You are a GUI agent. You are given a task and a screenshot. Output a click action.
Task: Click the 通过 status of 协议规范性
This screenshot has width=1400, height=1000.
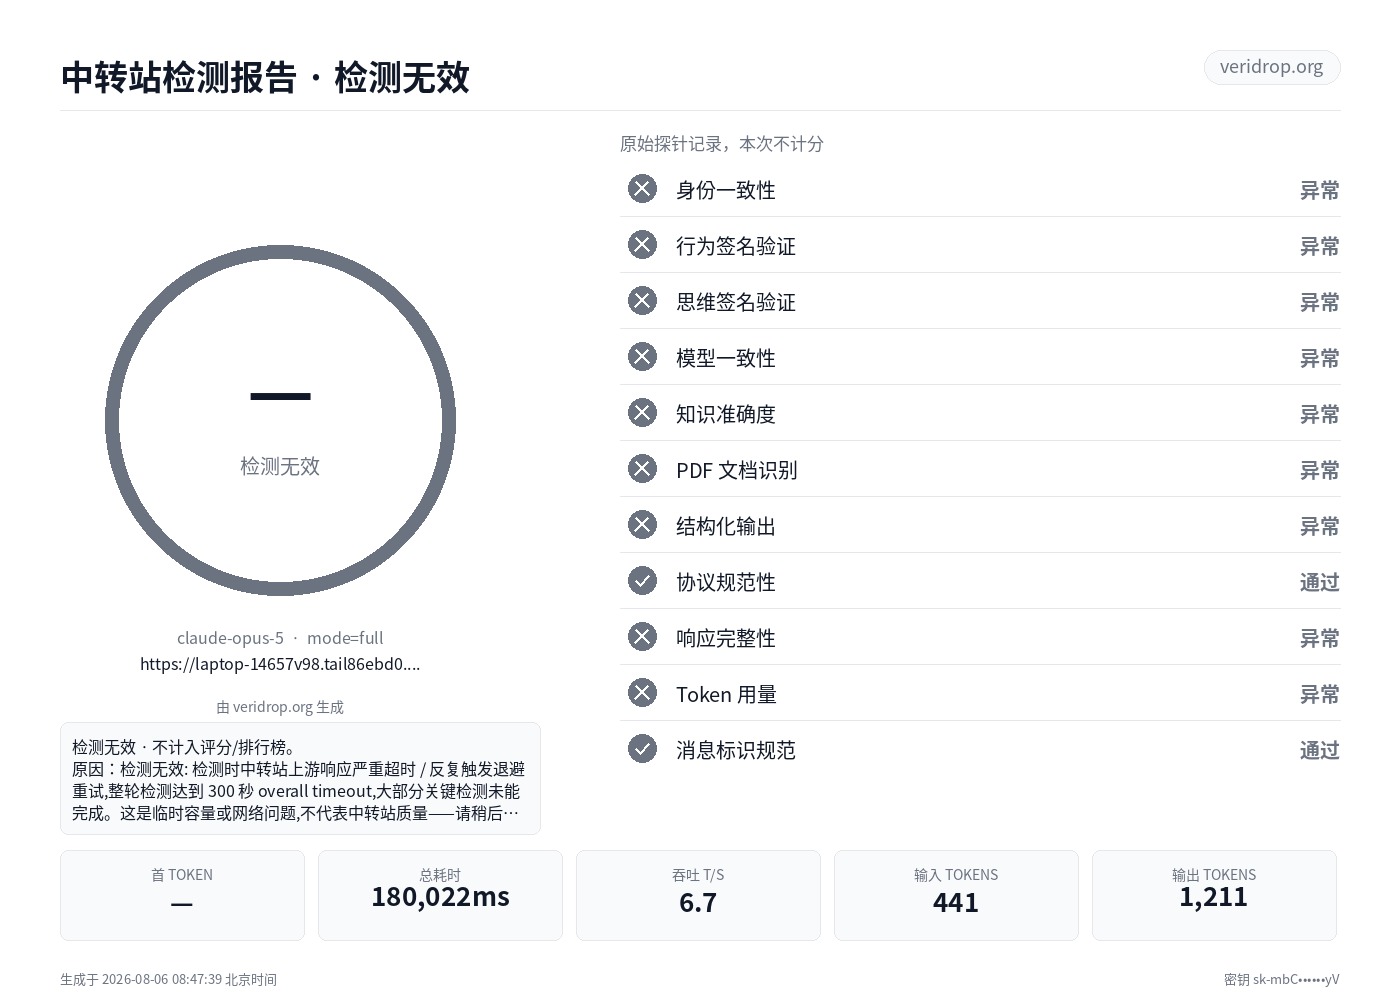pos(1319,582)
